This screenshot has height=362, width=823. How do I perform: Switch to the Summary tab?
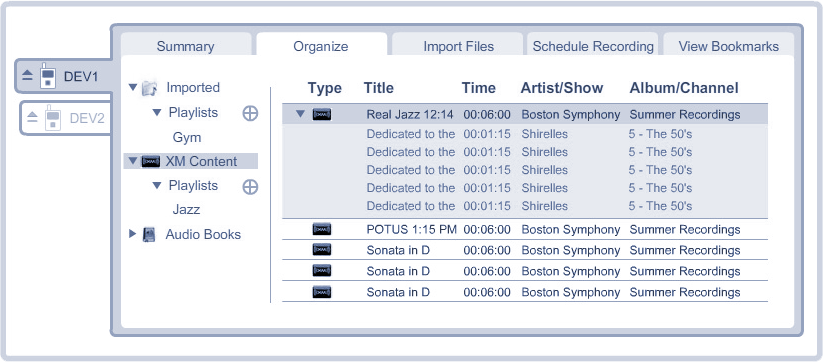pyautogui.click(x=186, y=46)
